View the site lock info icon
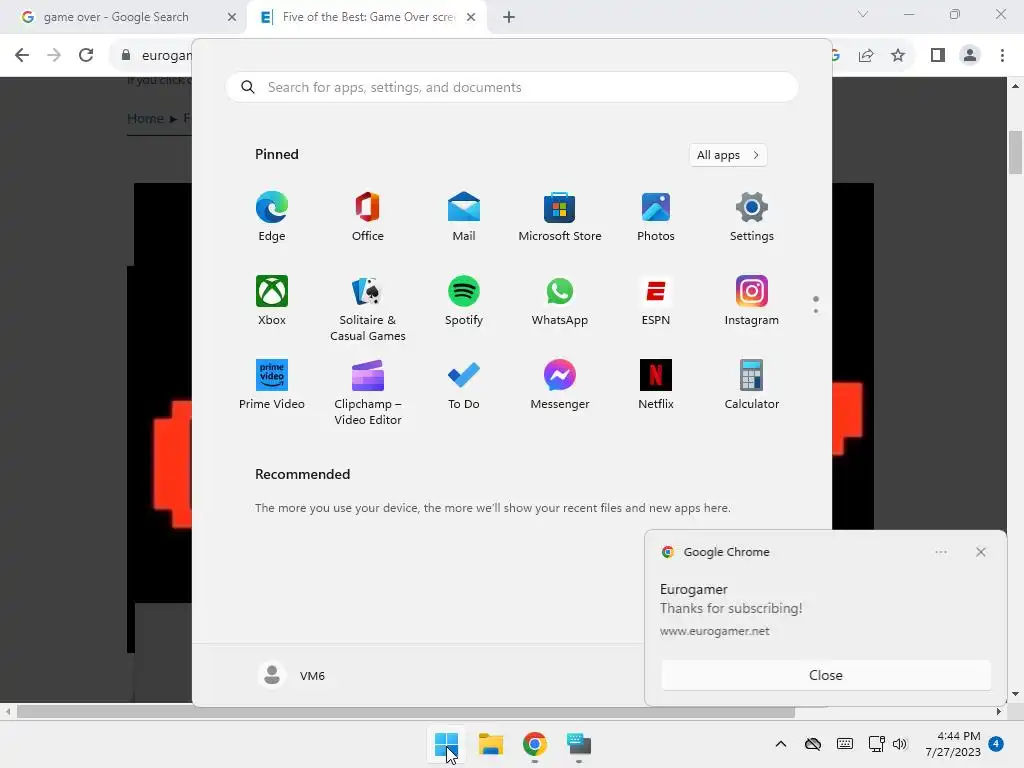This screenshot has width=1024, height=768. 126,56
